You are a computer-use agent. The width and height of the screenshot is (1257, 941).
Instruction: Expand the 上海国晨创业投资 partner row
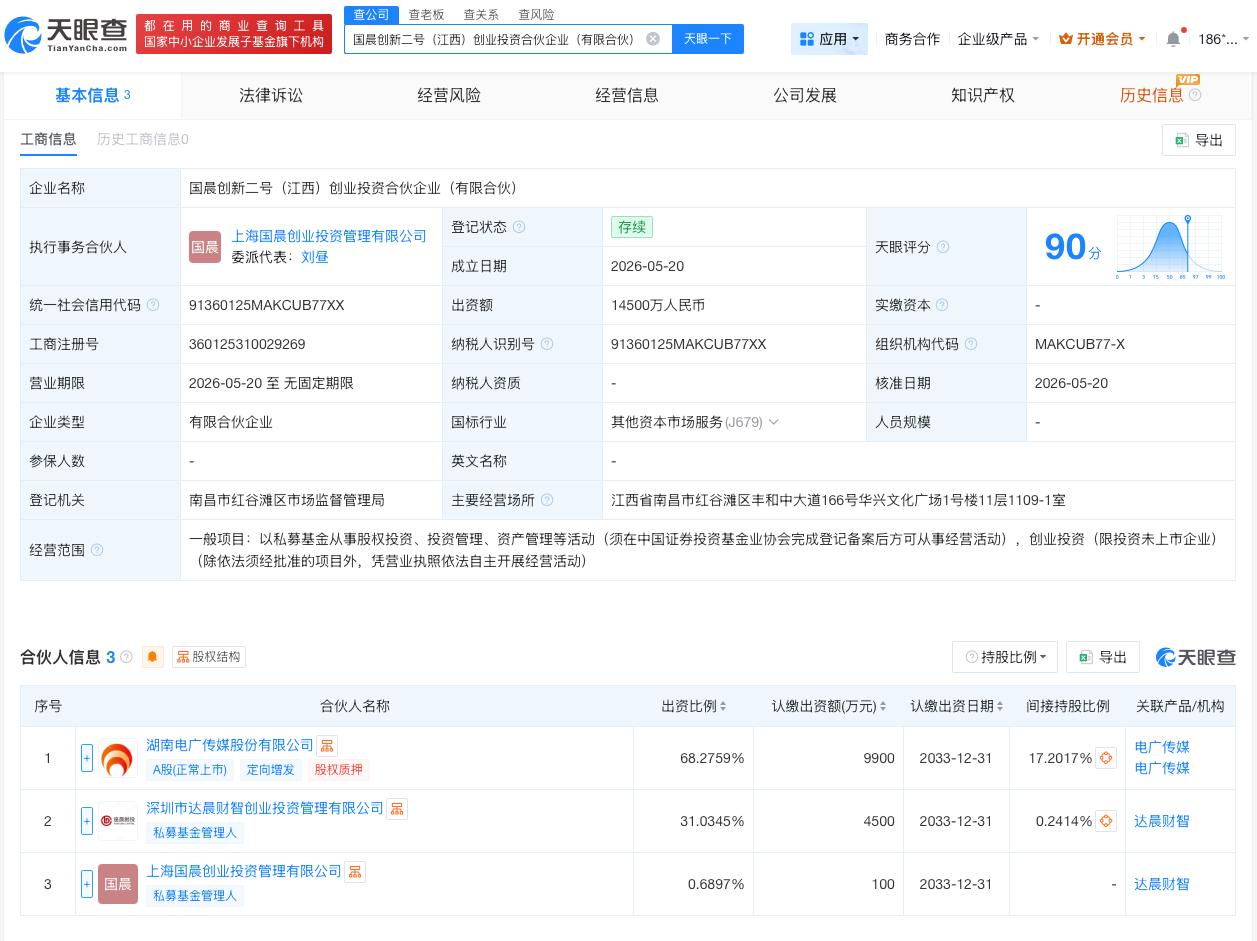[87, 884]
